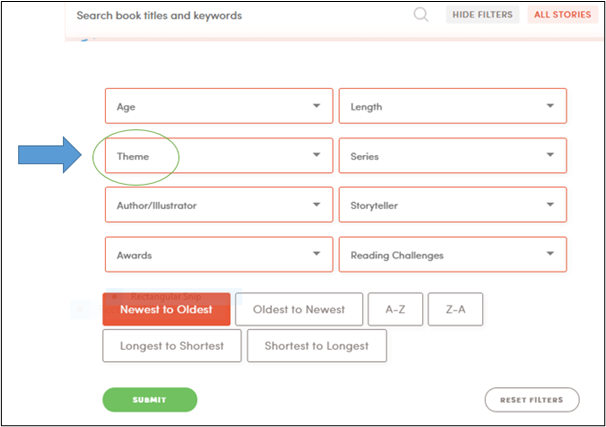Image resolution: width=606 pixels, height=427 pixels.
Task: Expand the Reading Challenges dropdown
Action: [x=452, y=254]
